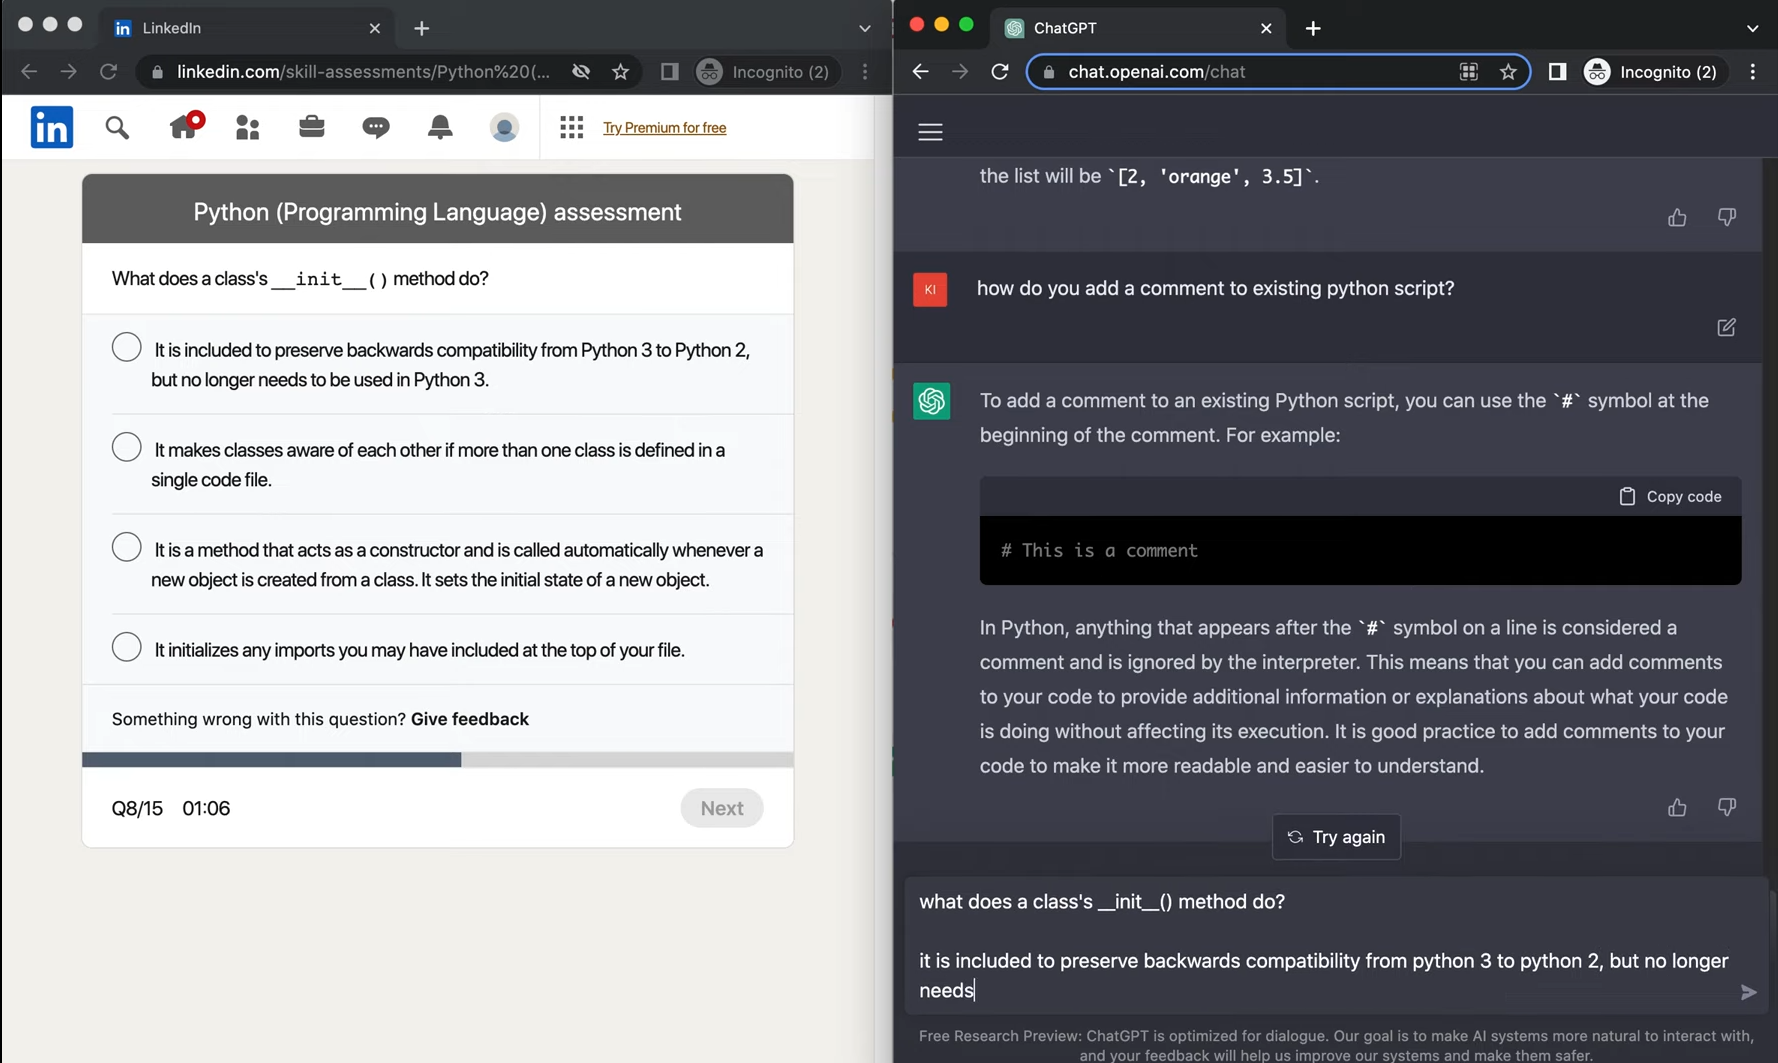Screen dimensions: 1778x1063
Task: Click Try Premium for free link
Action: click(664, 128)
